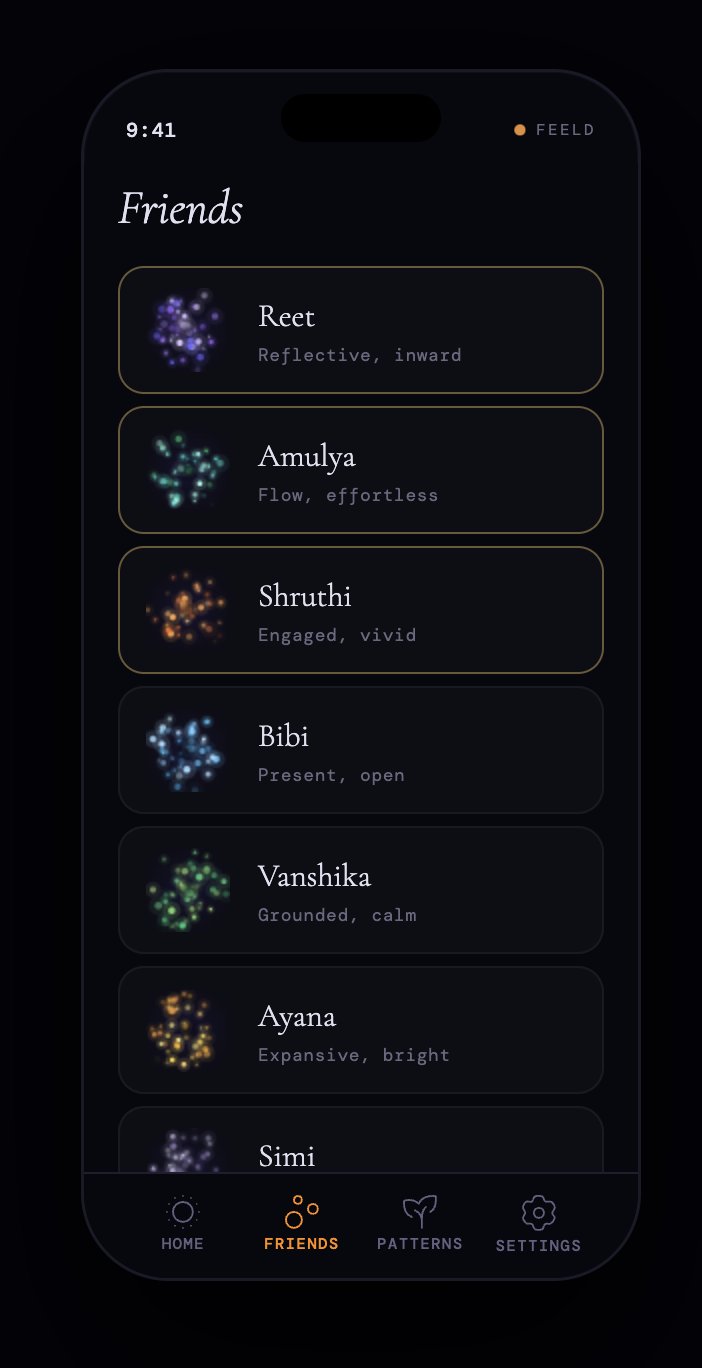This screenshot has height=1368, width=702.
Task: Select Vanshika "Grounded, calm" status text
Action: click(x=337, y=915)
